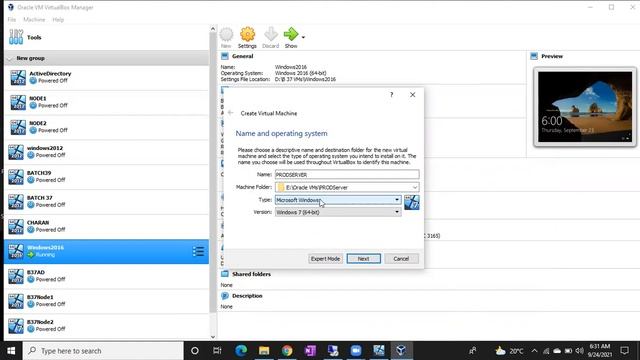
Task: Click the taskbar search box
Action: click(x=103, y=351)
